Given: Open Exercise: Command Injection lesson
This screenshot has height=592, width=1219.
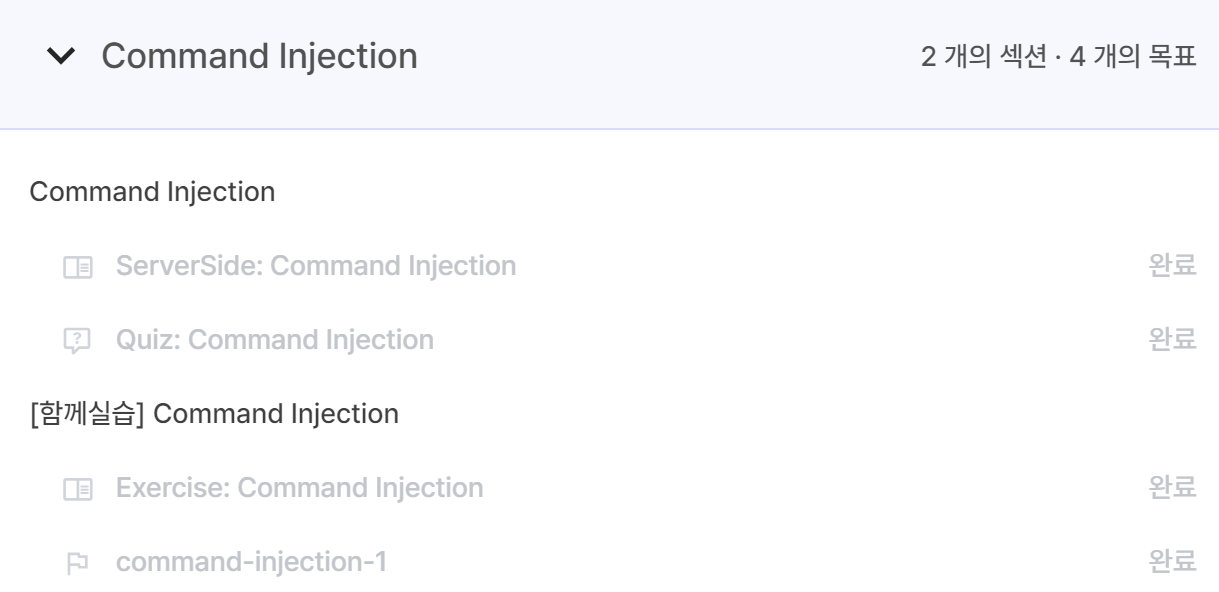Looking at the screenshot, I should pos(299,488).
